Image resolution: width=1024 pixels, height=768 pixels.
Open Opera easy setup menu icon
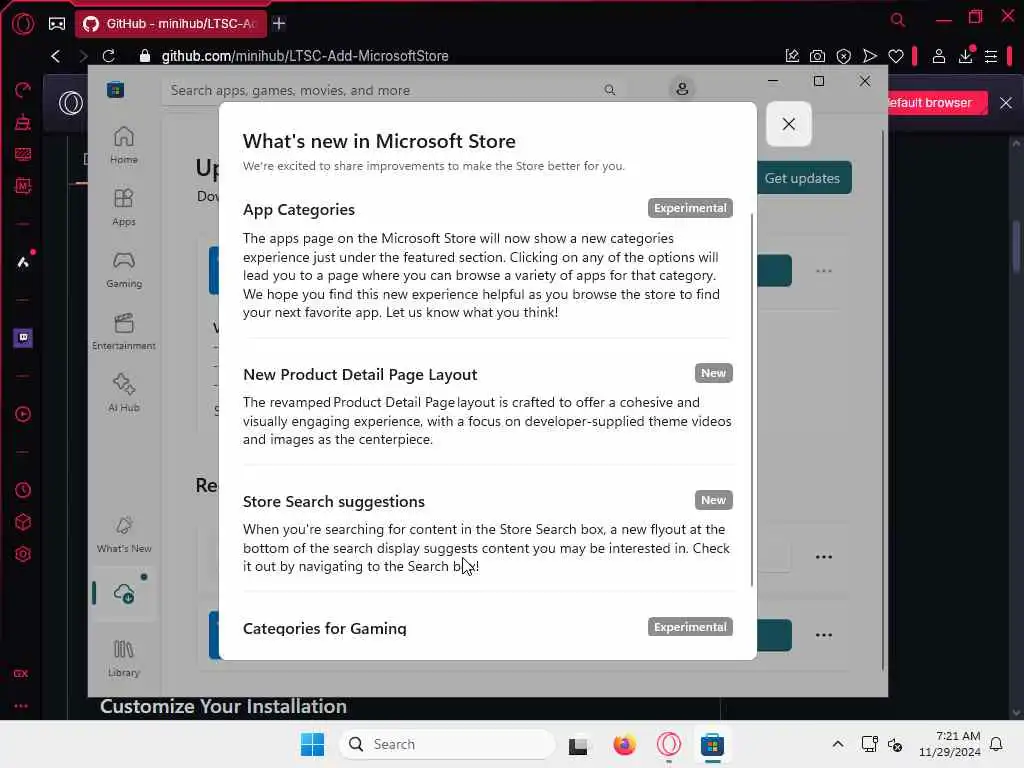click(x=991, y=56)
